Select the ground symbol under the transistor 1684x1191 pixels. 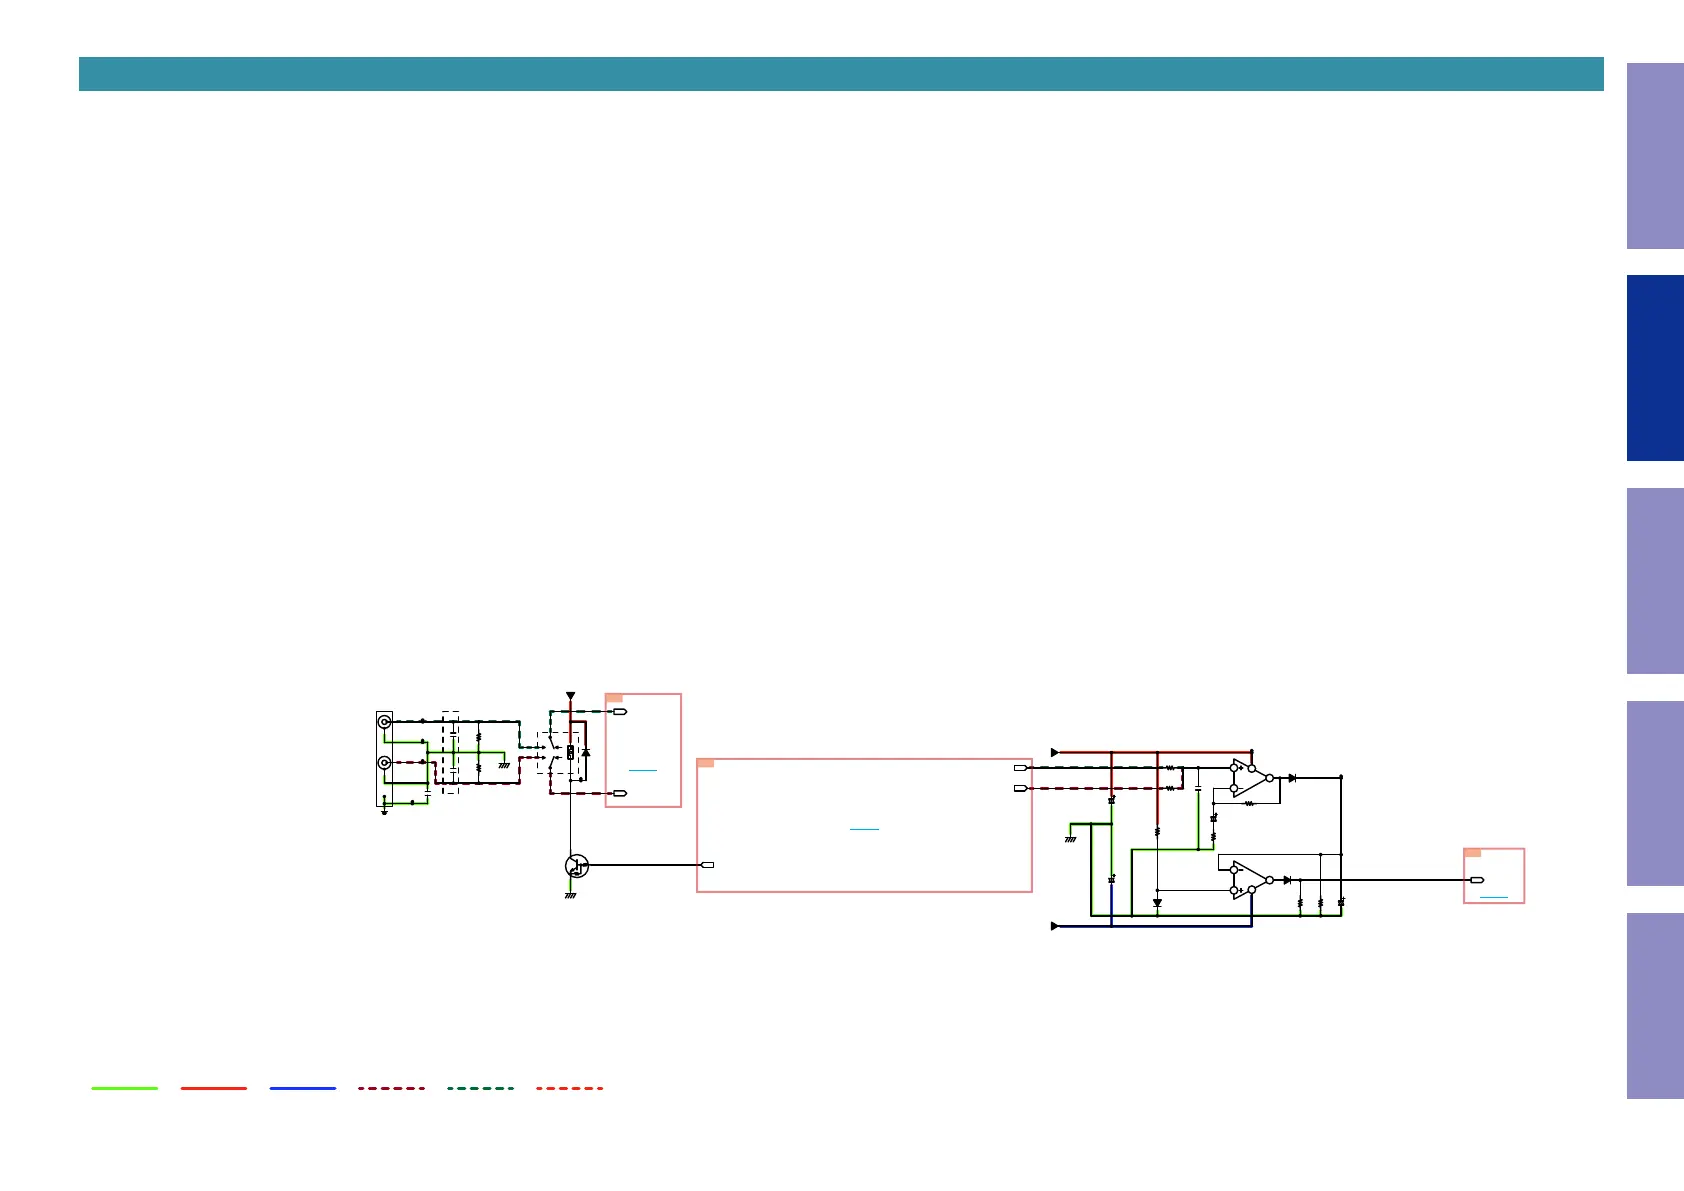pos(570,896)
